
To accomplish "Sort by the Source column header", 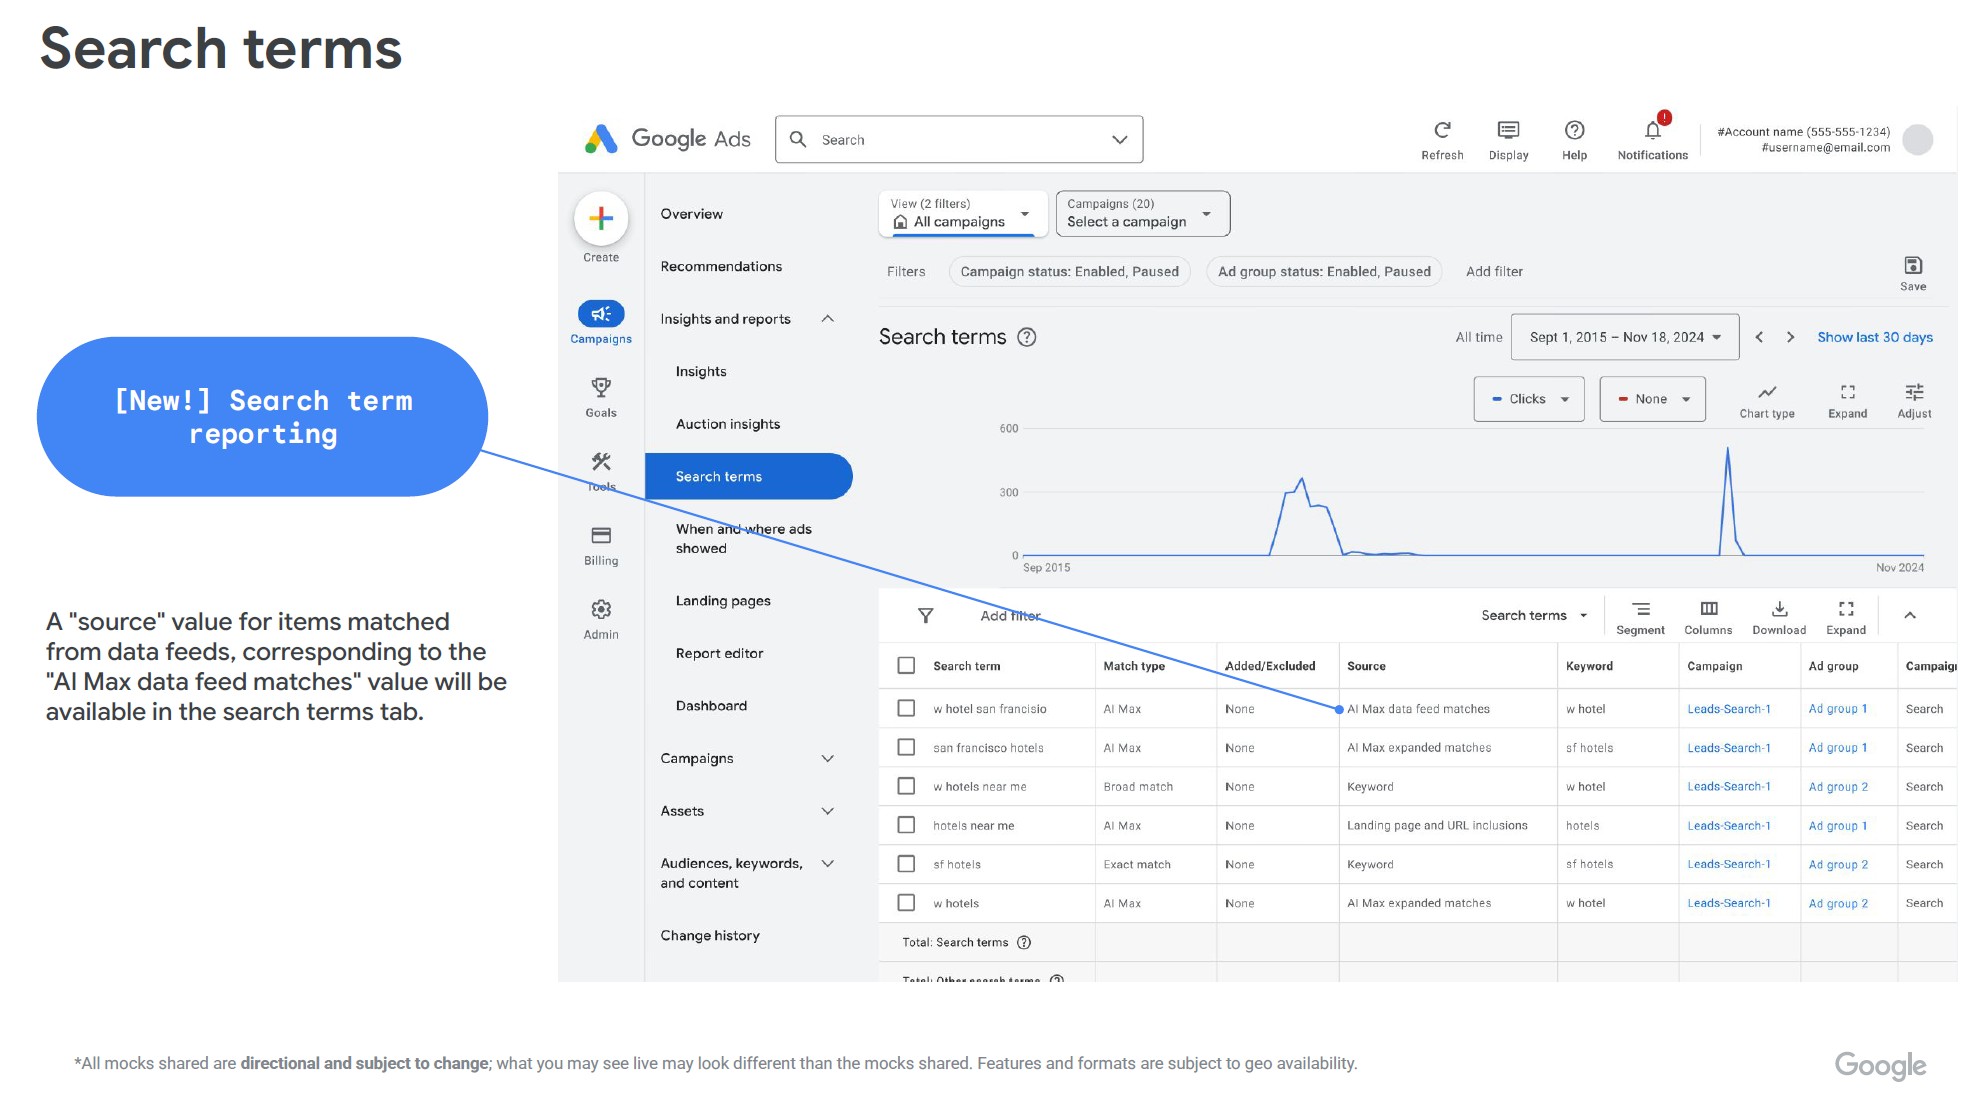I will click(1366, 666).
